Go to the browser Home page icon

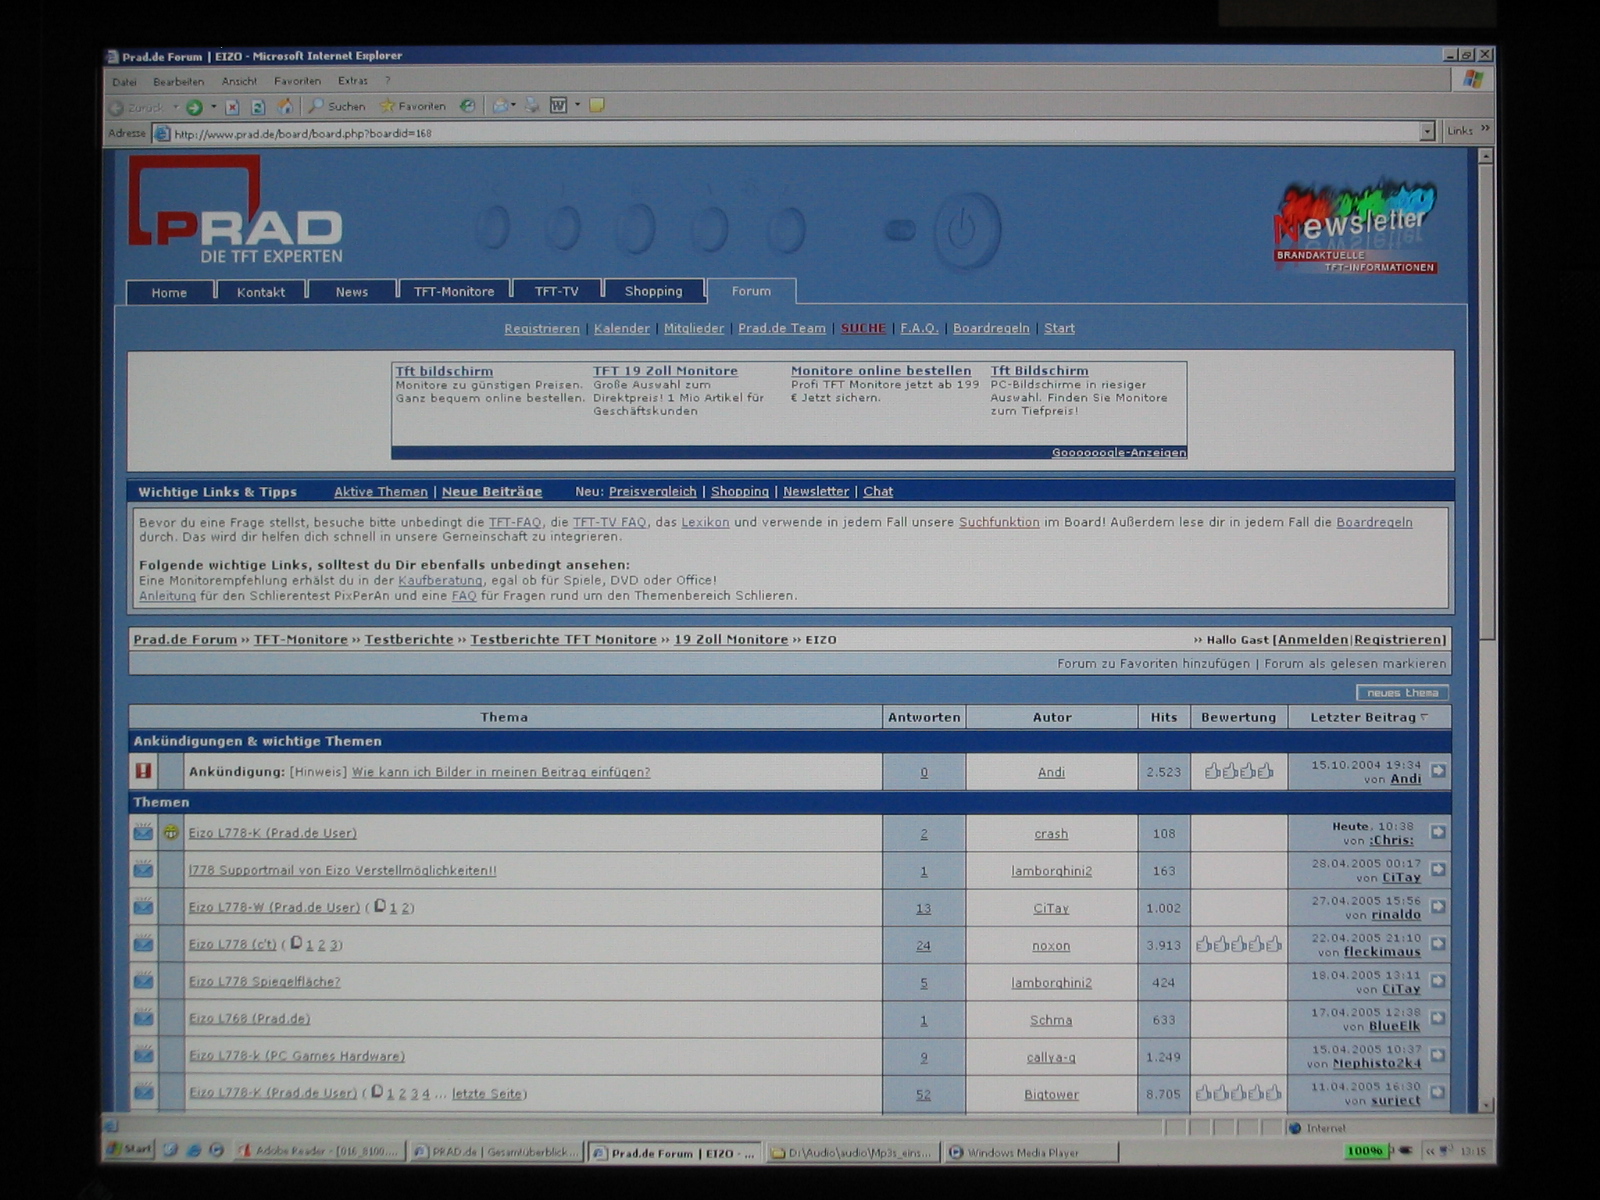[x=285, y=106]
